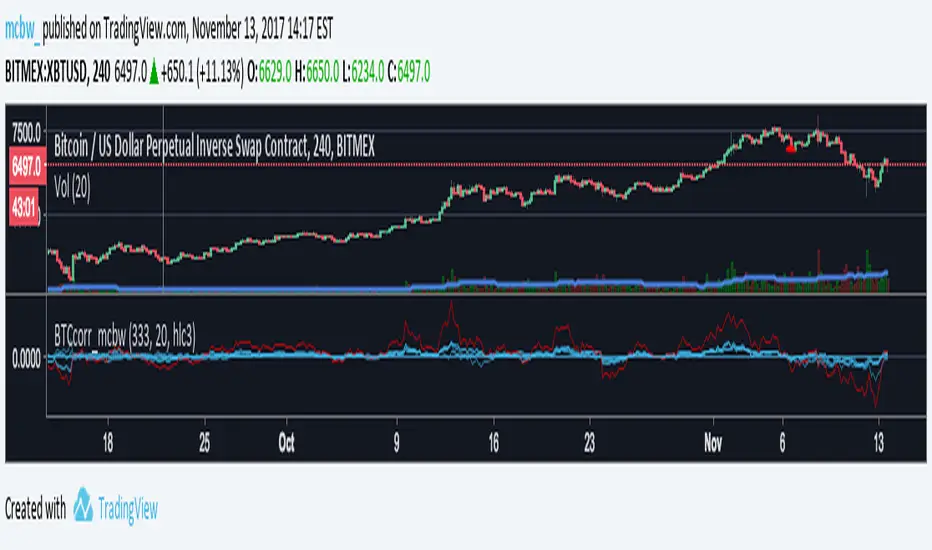
Task: Select the BITMEX:XBTUSD, 240 symbol text
Action: 58,73
